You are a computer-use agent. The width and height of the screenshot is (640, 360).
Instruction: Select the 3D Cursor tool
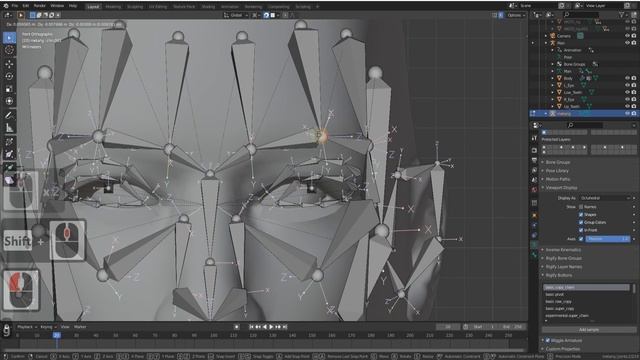9,50
